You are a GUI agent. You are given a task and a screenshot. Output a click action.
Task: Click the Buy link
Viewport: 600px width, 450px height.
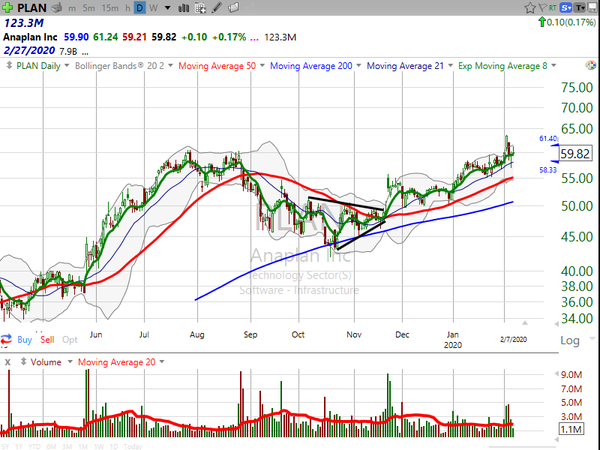[x=24, y=339]
